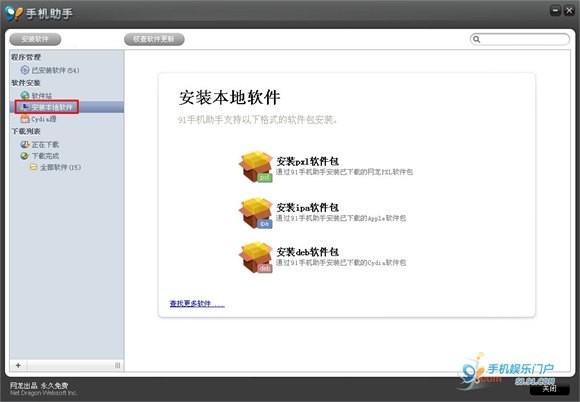Open 已安装软件 (54) in the sidebar

(50, 70)
